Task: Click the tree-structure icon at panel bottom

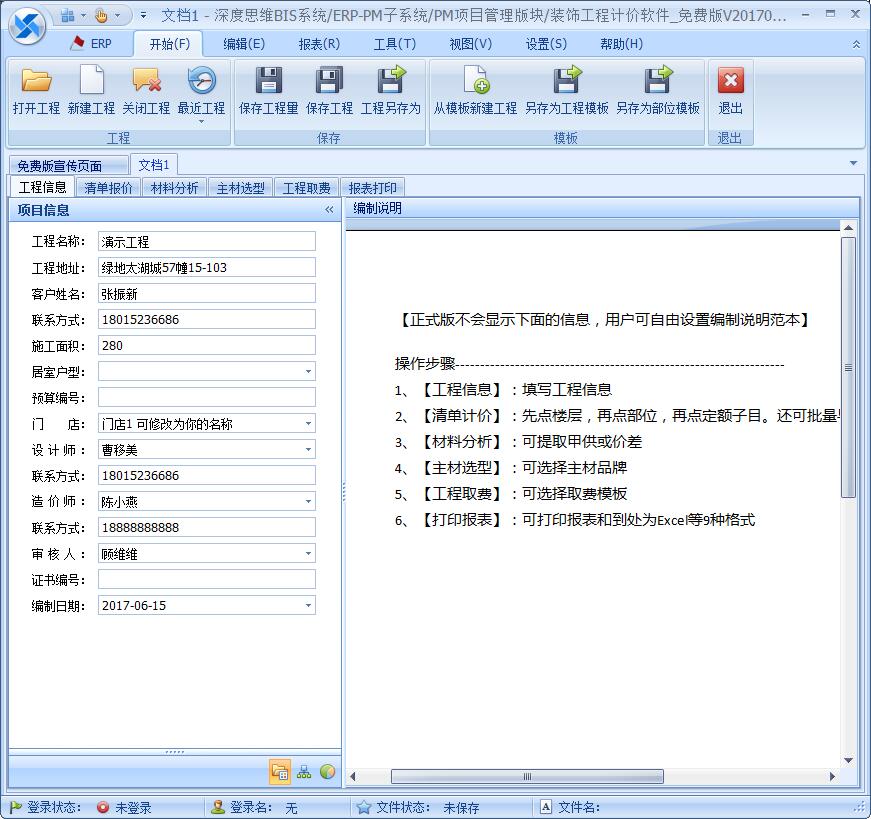Action: pyautogui.click(x=304, y=771)
